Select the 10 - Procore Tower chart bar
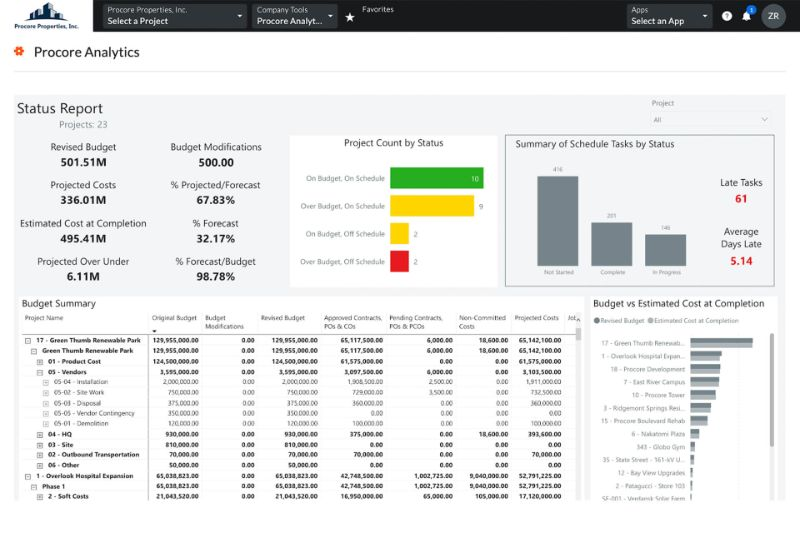 point(703,395)
